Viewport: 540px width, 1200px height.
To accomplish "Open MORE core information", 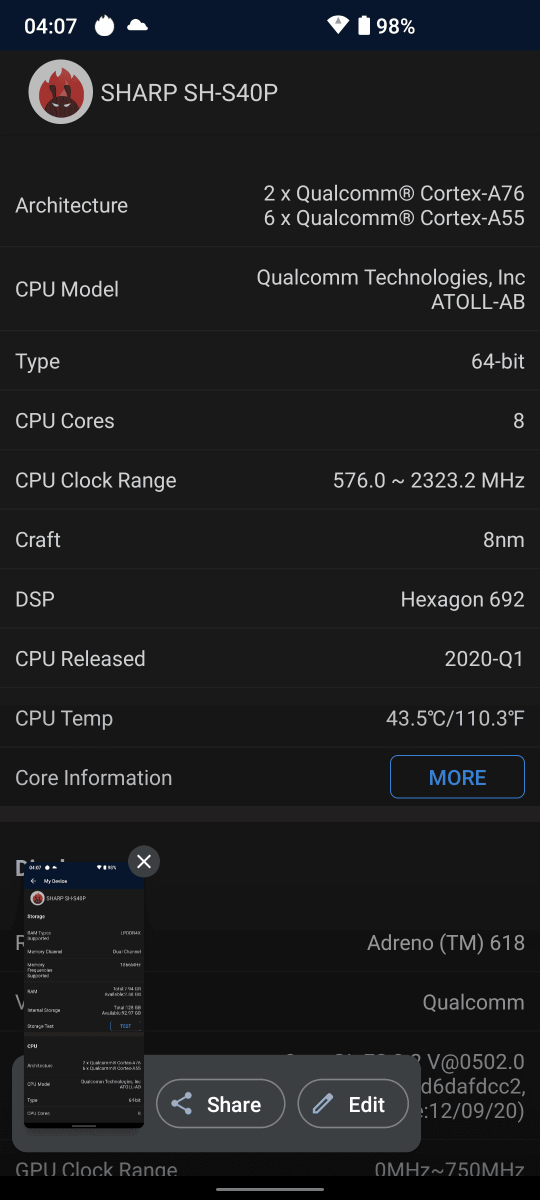I will point(457,777).
